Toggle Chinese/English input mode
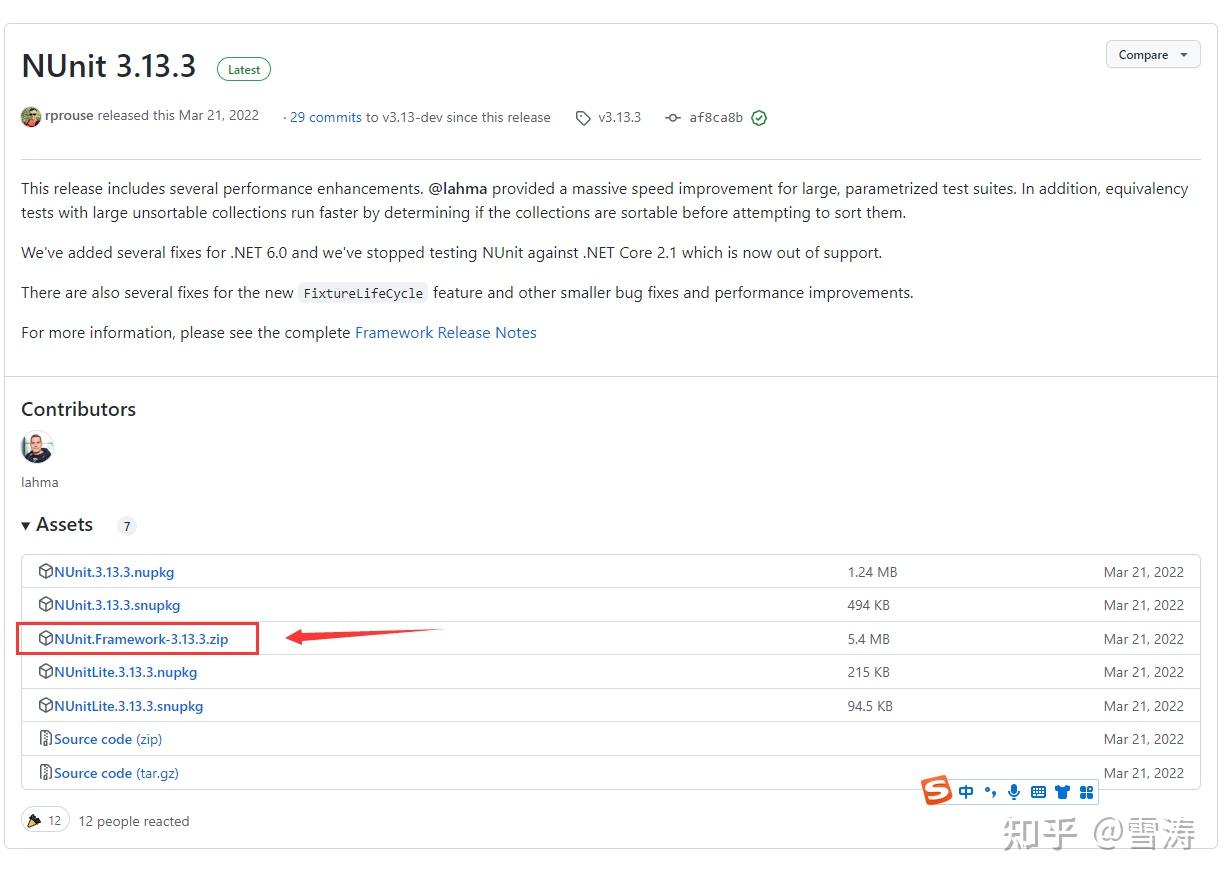Image resolution: width=1226 pixels, height=883 pixels. pos(966,792)
